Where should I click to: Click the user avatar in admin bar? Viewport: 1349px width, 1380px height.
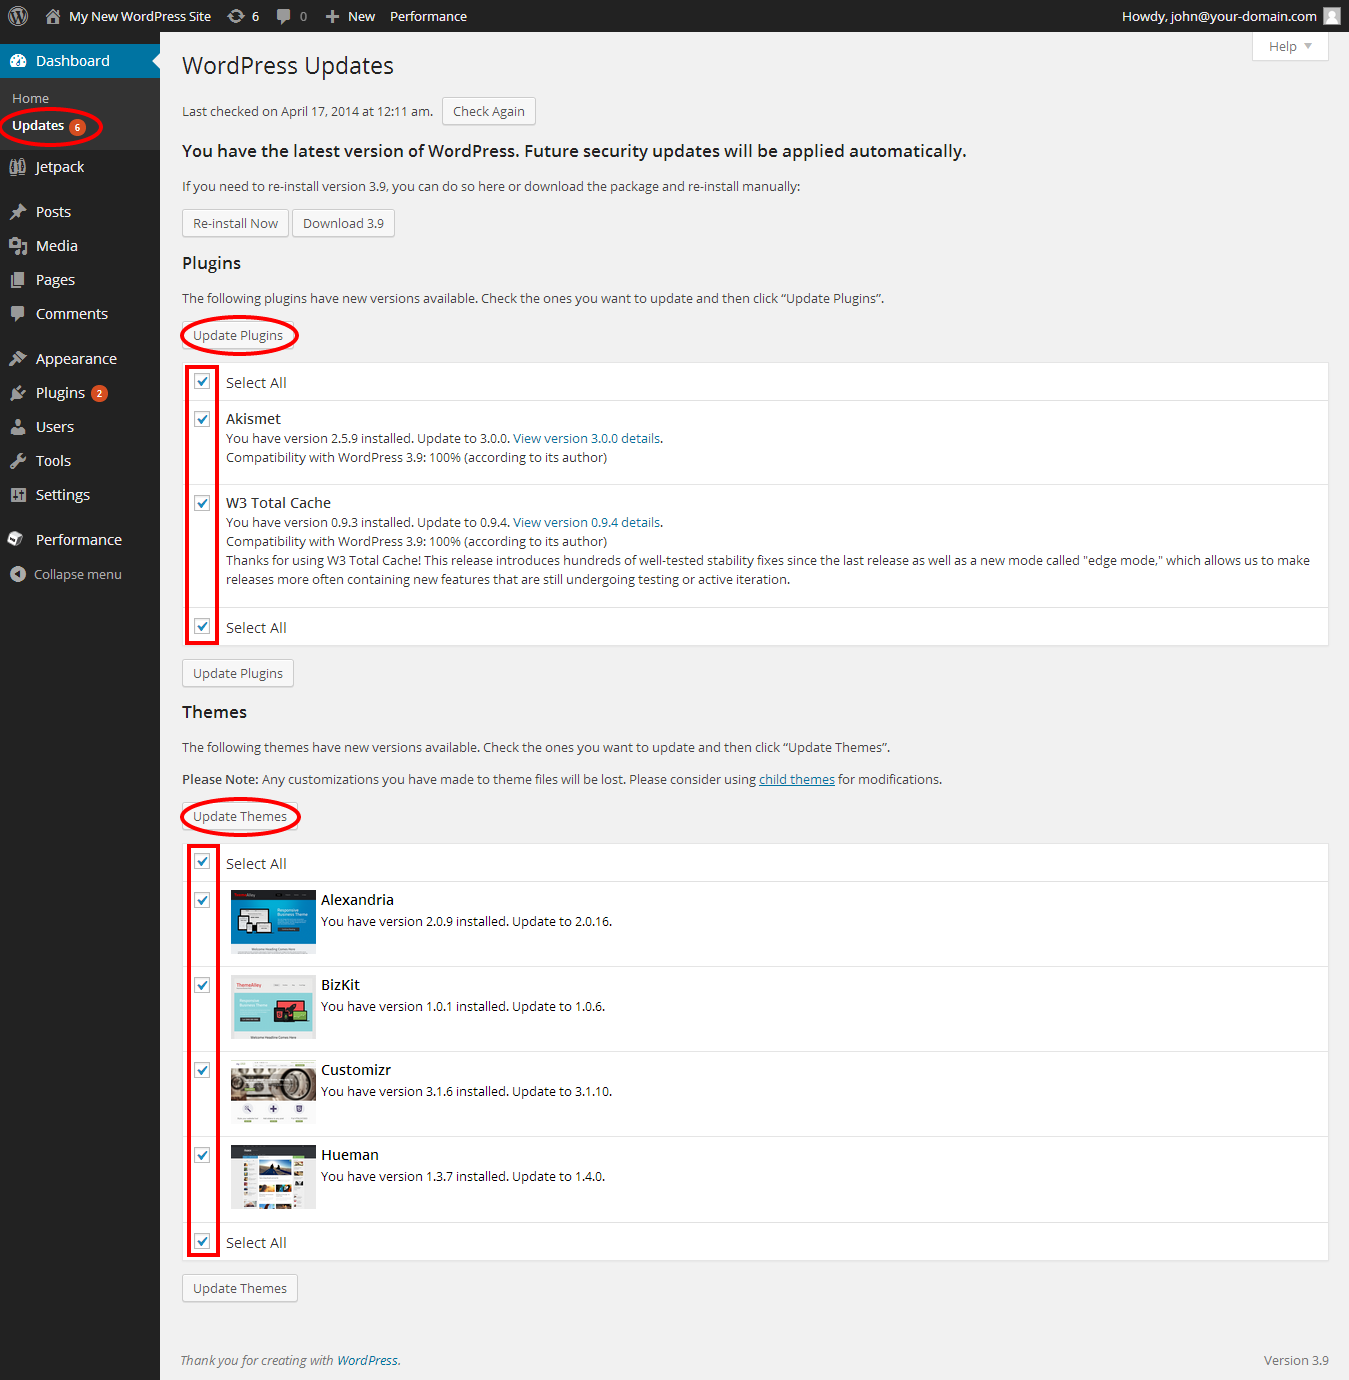tap(1332, 16)
